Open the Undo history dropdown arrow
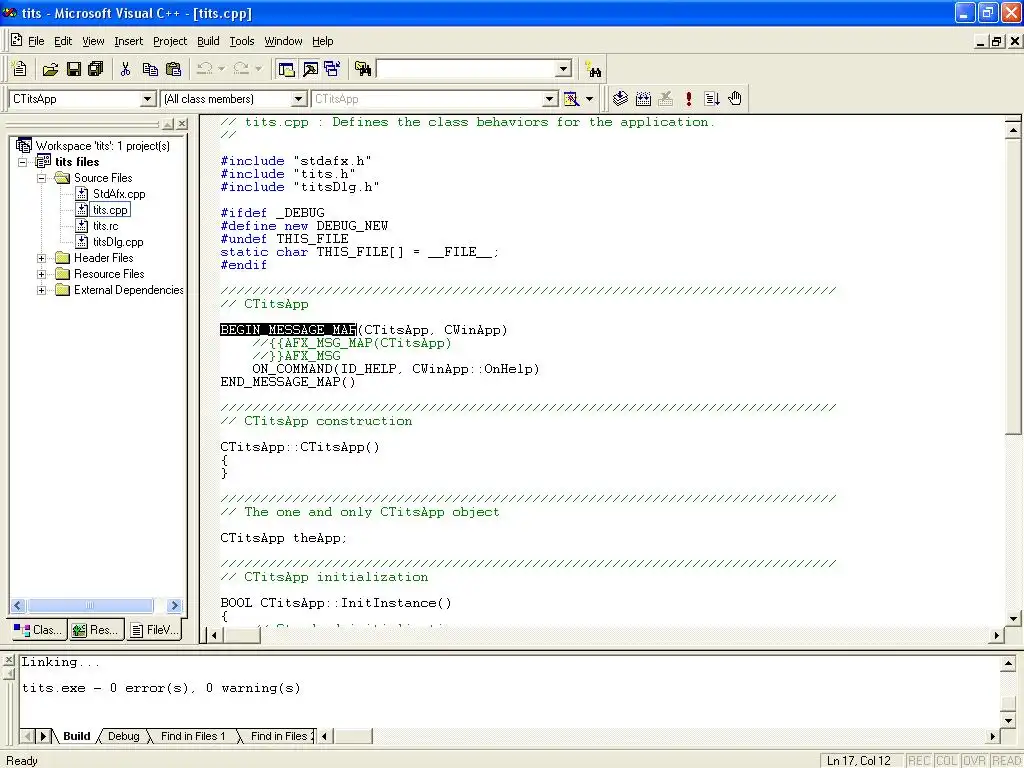This screenshot has width=1024, height=768. click(x=221, y=69)
